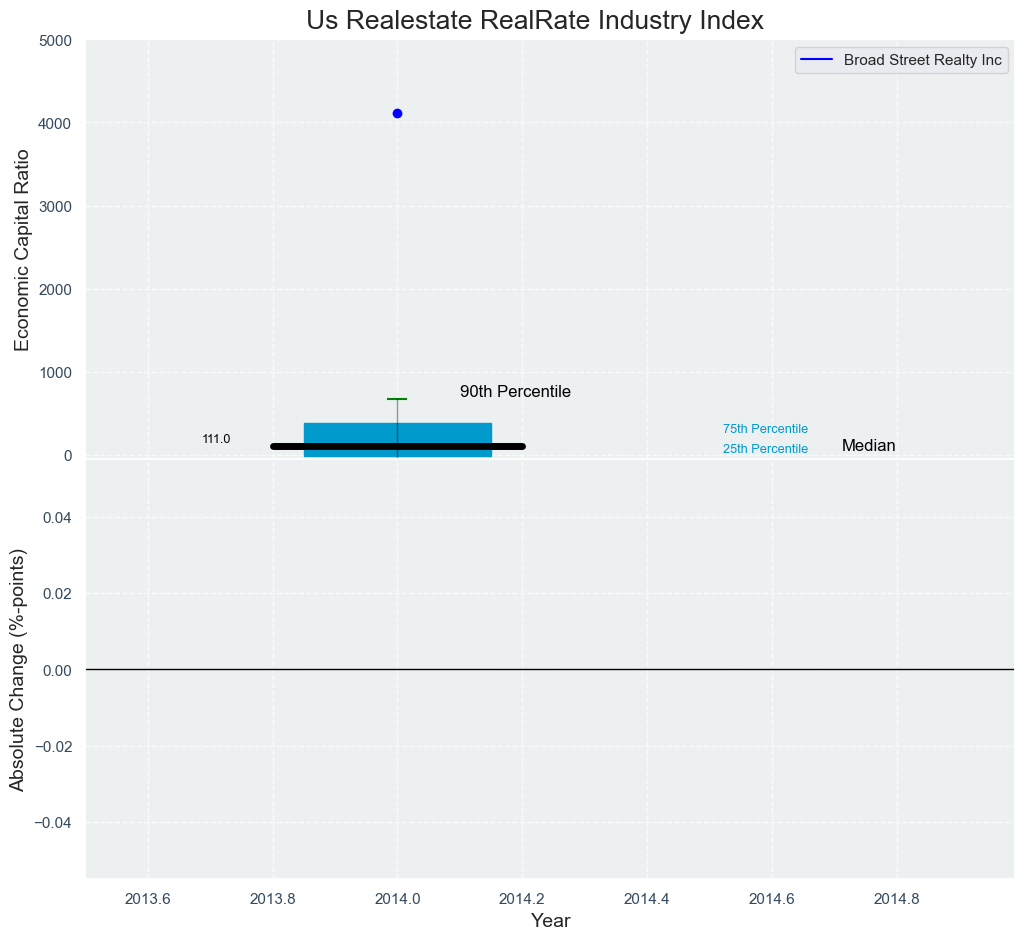Click the green 90th percentile whisker cap
Image resolution: width=1025 pixels, height=940 pixels.
pos(397,399)
